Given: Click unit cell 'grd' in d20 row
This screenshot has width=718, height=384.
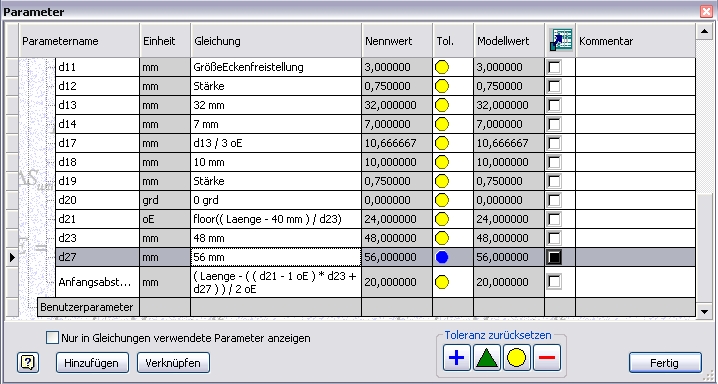Looking at the screenshot, I should [x=165, y=200].
